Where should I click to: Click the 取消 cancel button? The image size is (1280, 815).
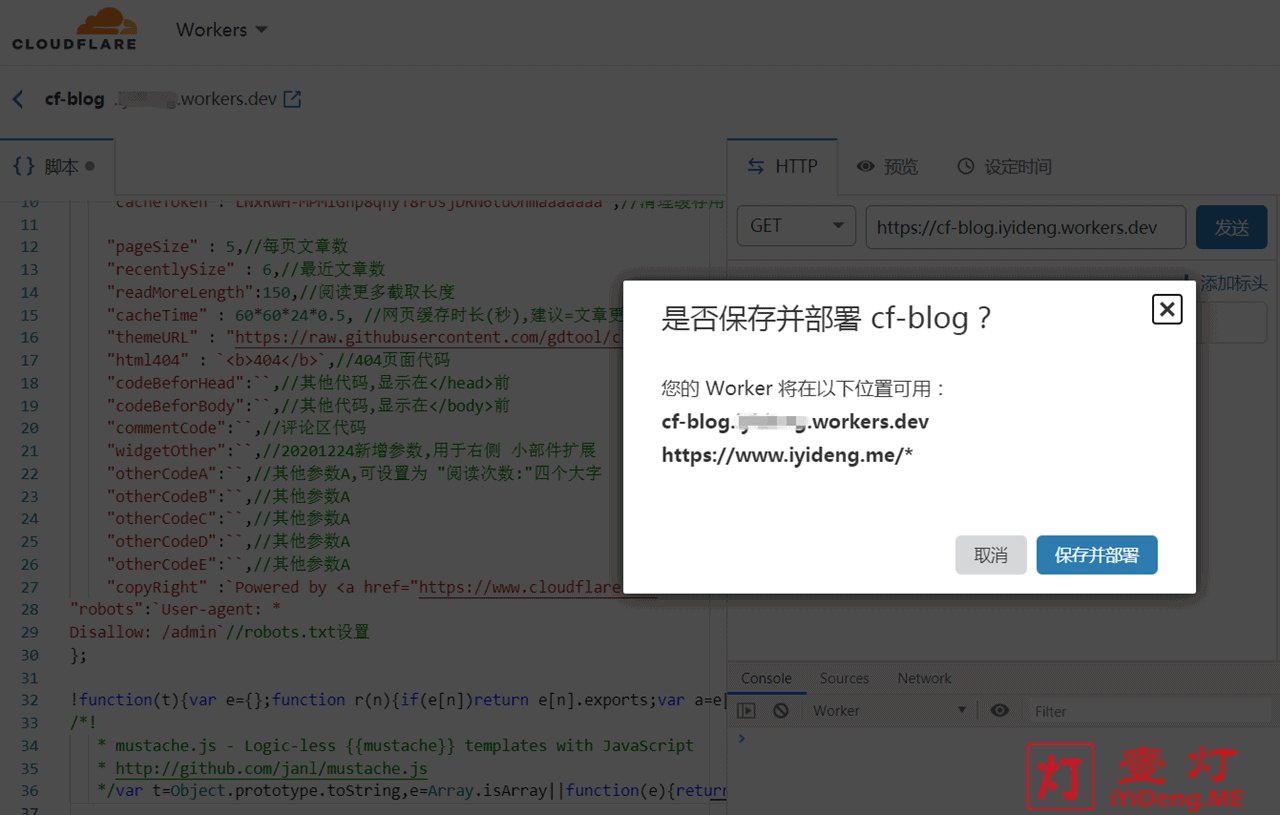point(991,555)
